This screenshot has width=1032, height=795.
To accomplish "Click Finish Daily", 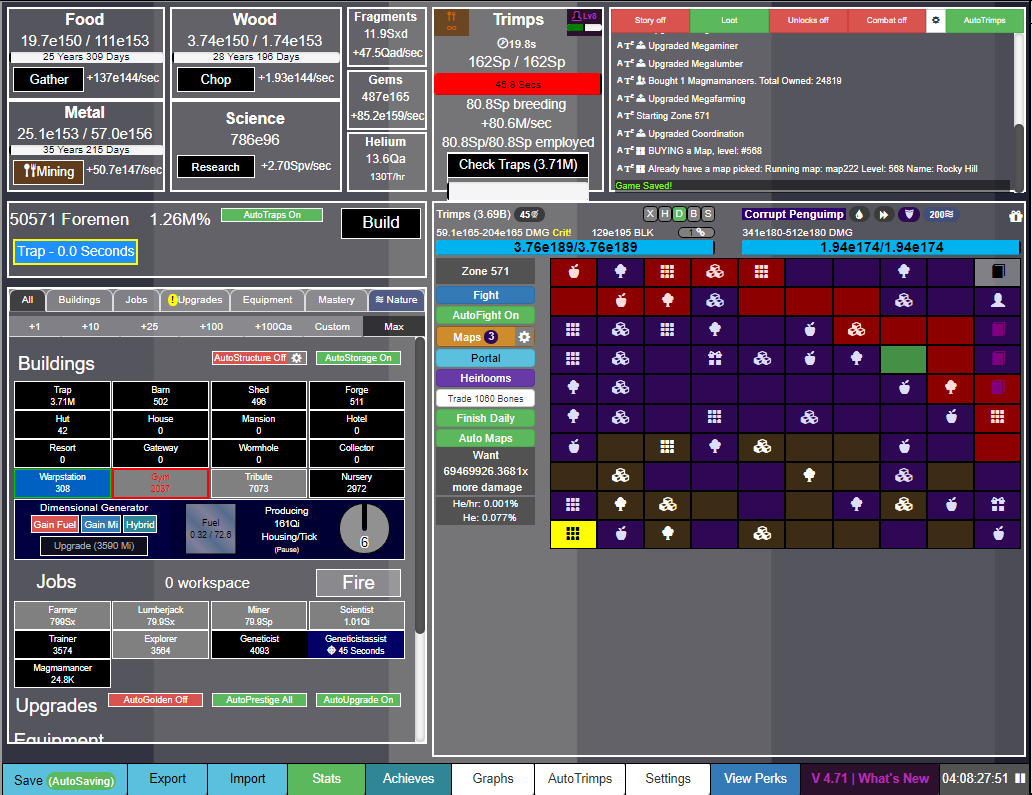I will coord(485,419).
